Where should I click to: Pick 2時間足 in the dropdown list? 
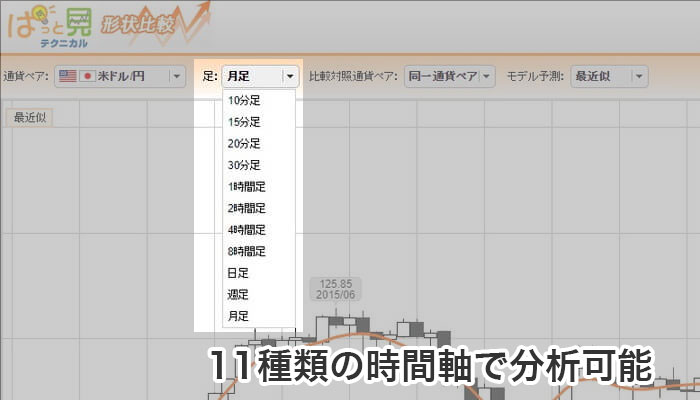coord(258,208)
